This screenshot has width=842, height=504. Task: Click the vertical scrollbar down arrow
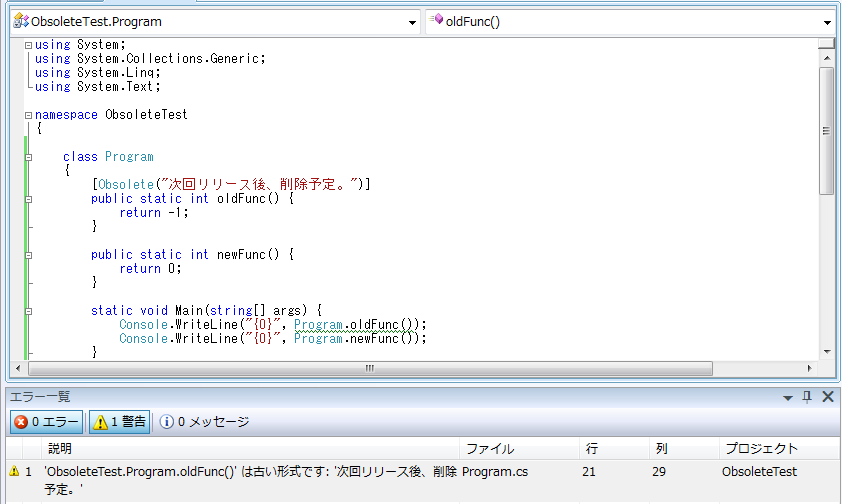[826, 352]
